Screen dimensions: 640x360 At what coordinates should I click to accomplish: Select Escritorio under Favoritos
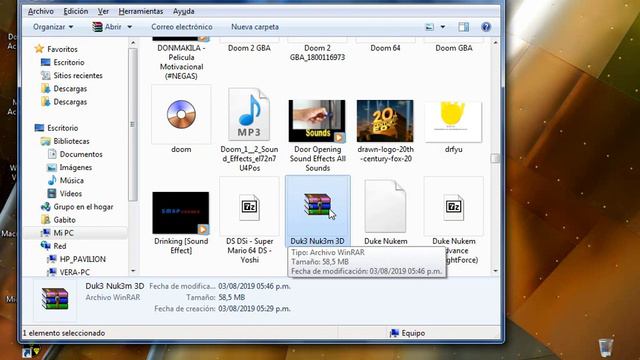pos(63,62)
